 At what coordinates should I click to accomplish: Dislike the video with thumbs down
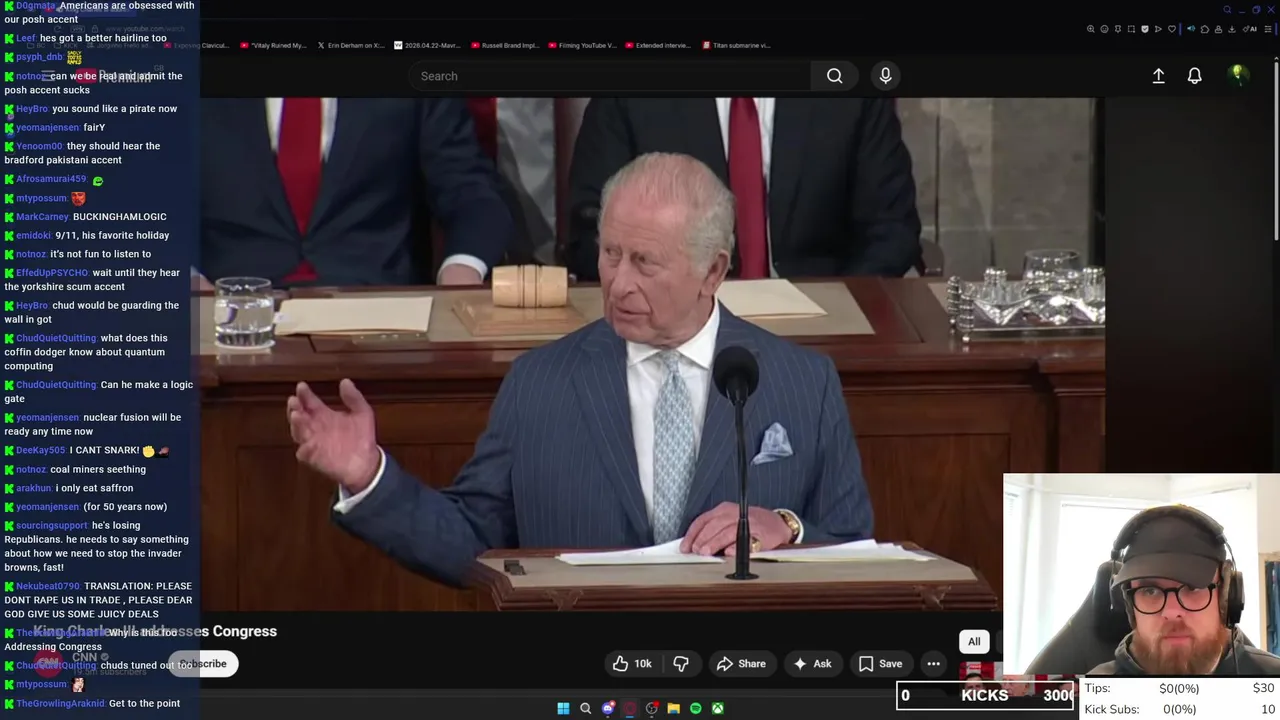click(681, 664)
